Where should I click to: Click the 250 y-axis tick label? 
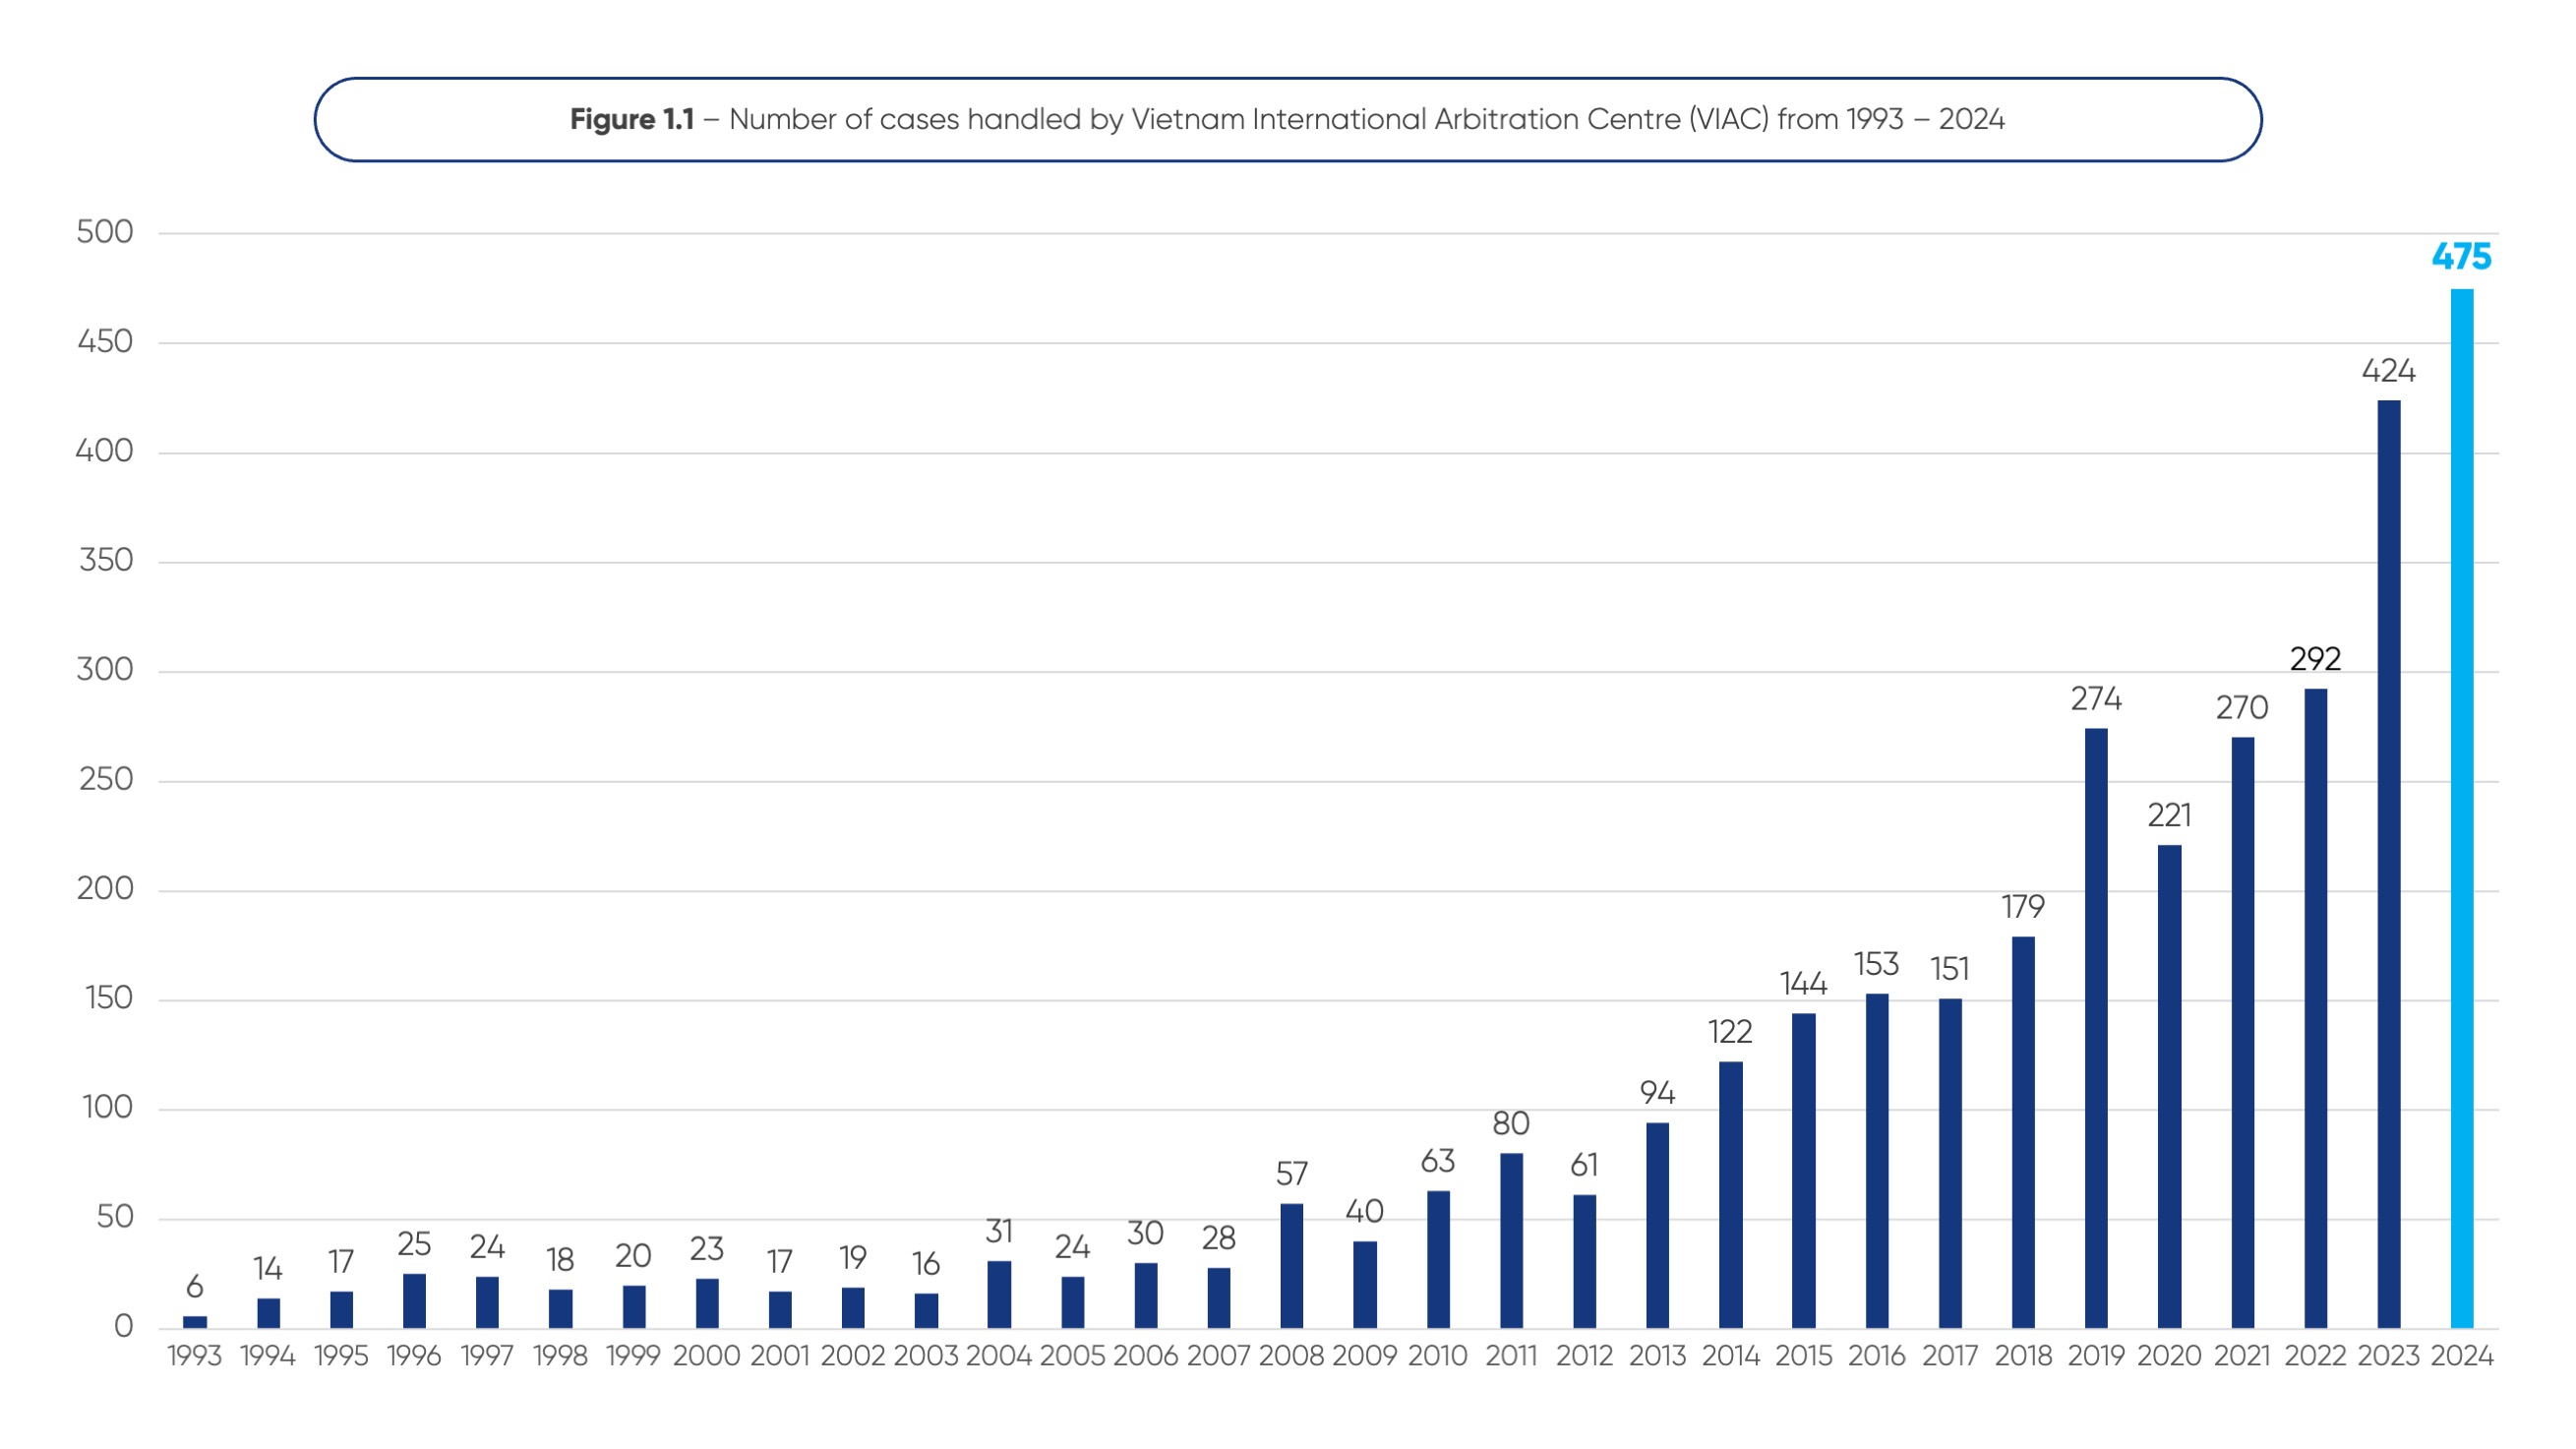[x=105, y=779]
